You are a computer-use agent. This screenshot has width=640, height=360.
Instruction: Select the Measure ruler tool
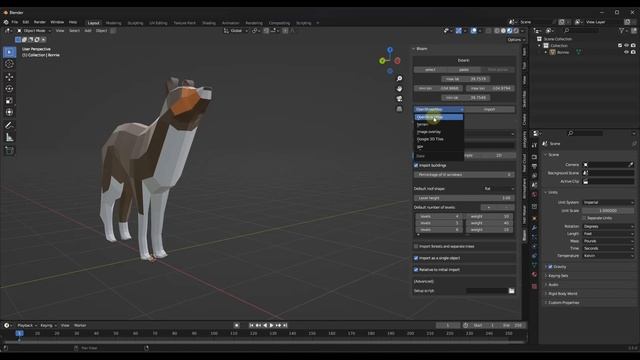[x=9, y=138]
